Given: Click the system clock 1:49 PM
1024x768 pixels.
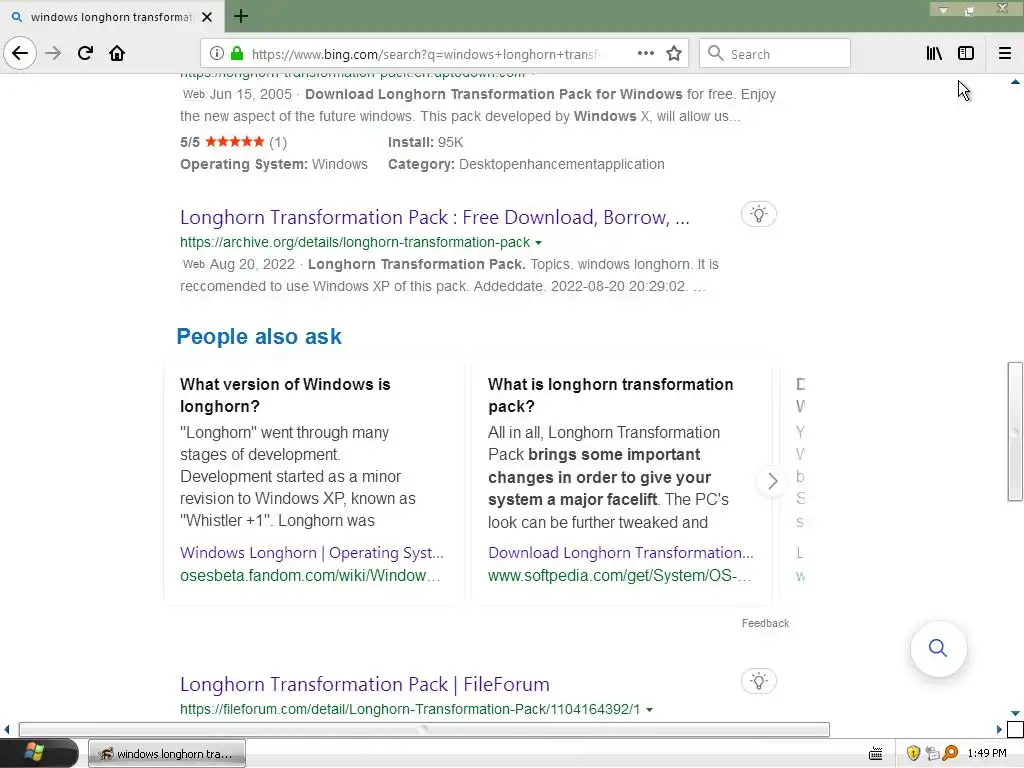Looking at the screenshot, I should [987, 754].
